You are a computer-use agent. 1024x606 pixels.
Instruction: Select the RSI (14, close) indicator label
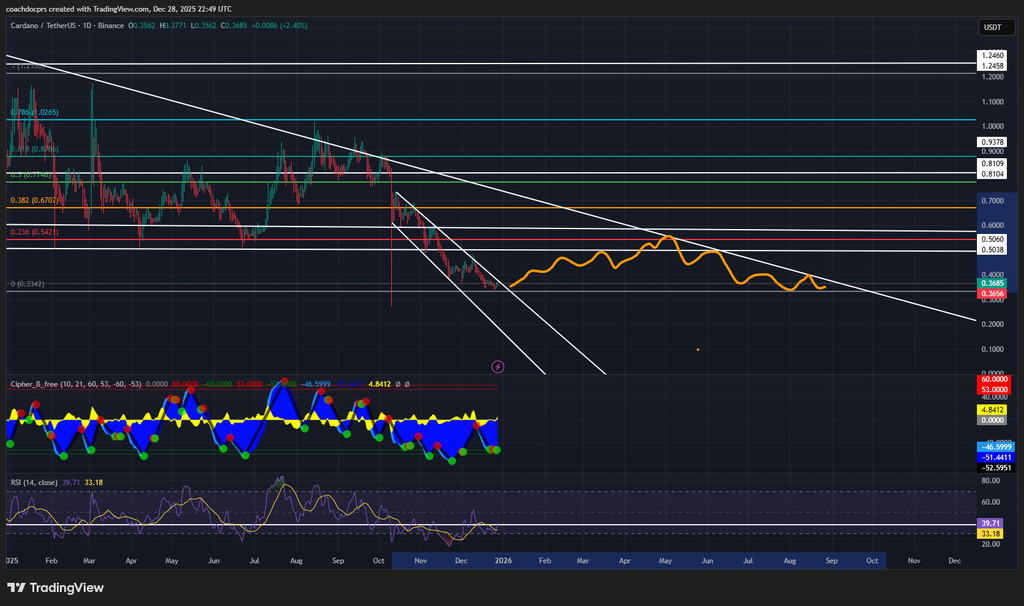click(44, 482)
